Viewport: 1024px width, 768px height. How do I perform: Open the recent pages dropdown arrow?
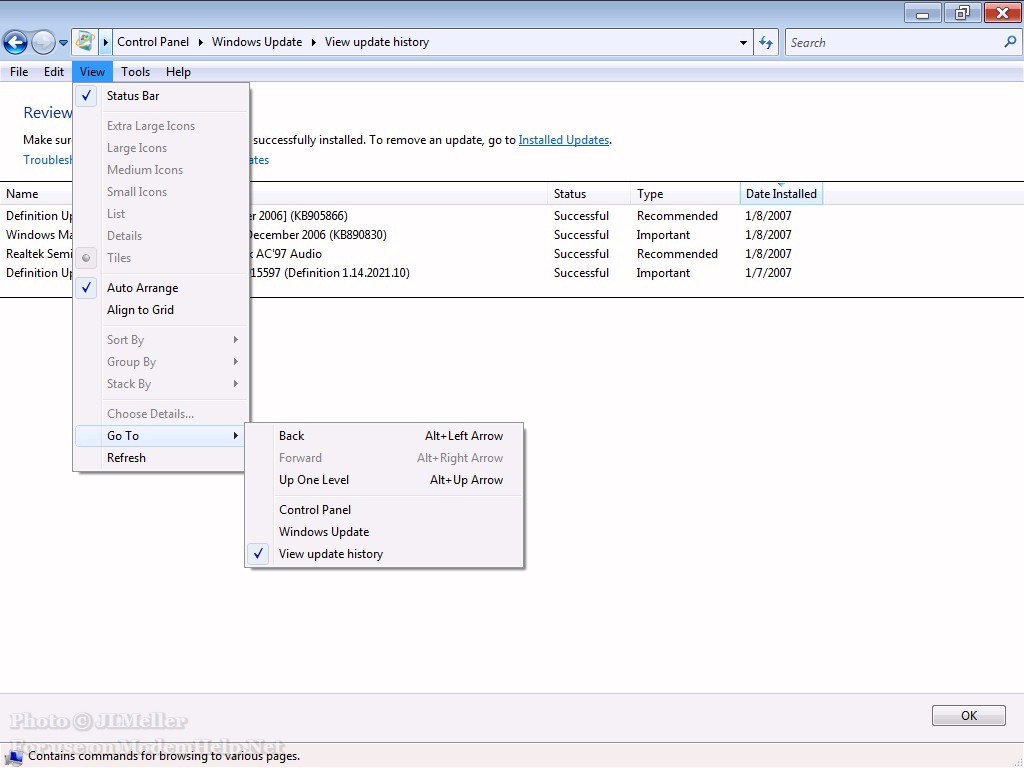point(64,43)
